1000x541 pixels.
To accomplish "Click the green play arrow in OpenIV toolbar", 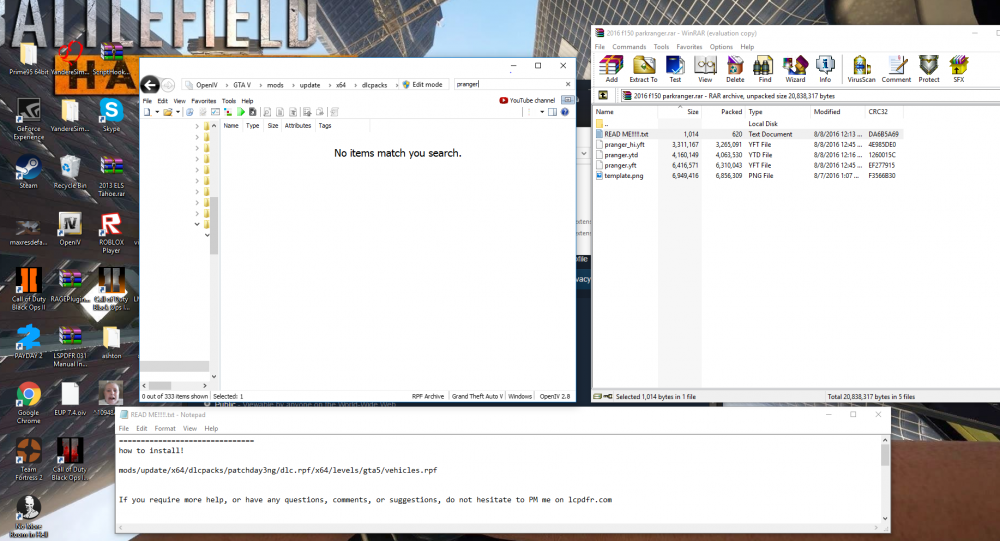I will (241, 112).
